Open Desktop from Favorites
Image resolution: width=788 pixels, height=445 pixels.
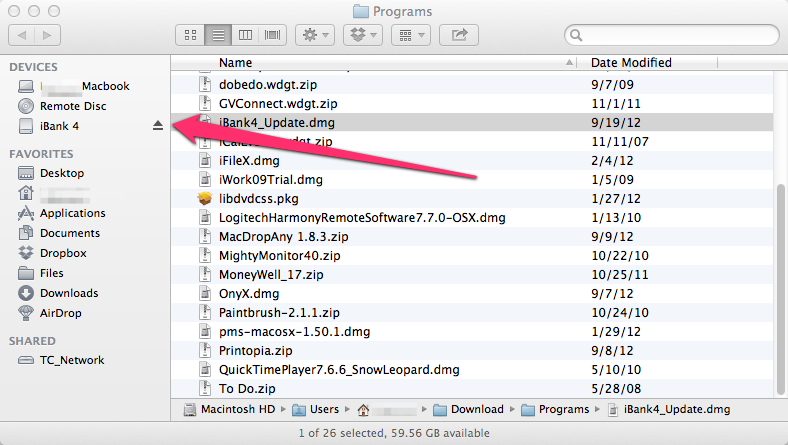point(51,173)
